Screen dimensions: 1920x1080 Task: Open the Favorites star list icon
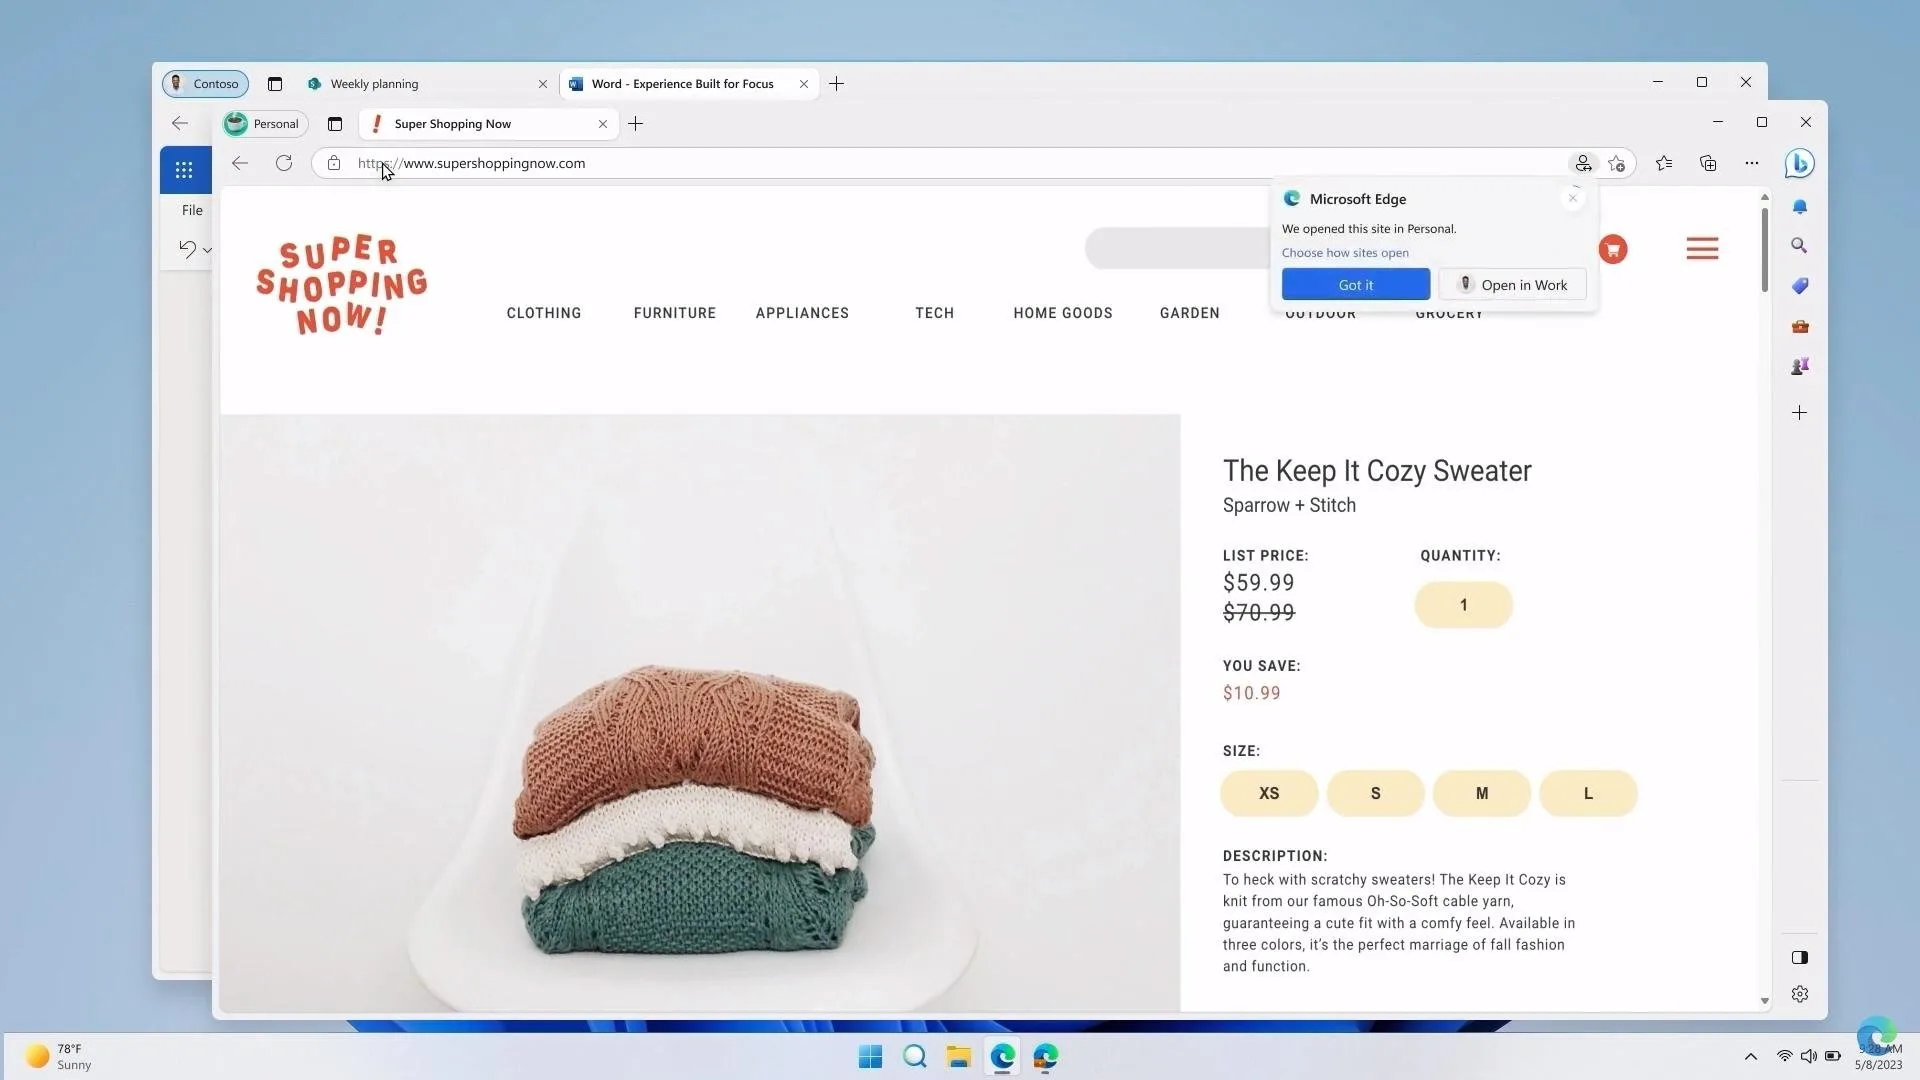tap(1664, 163)
